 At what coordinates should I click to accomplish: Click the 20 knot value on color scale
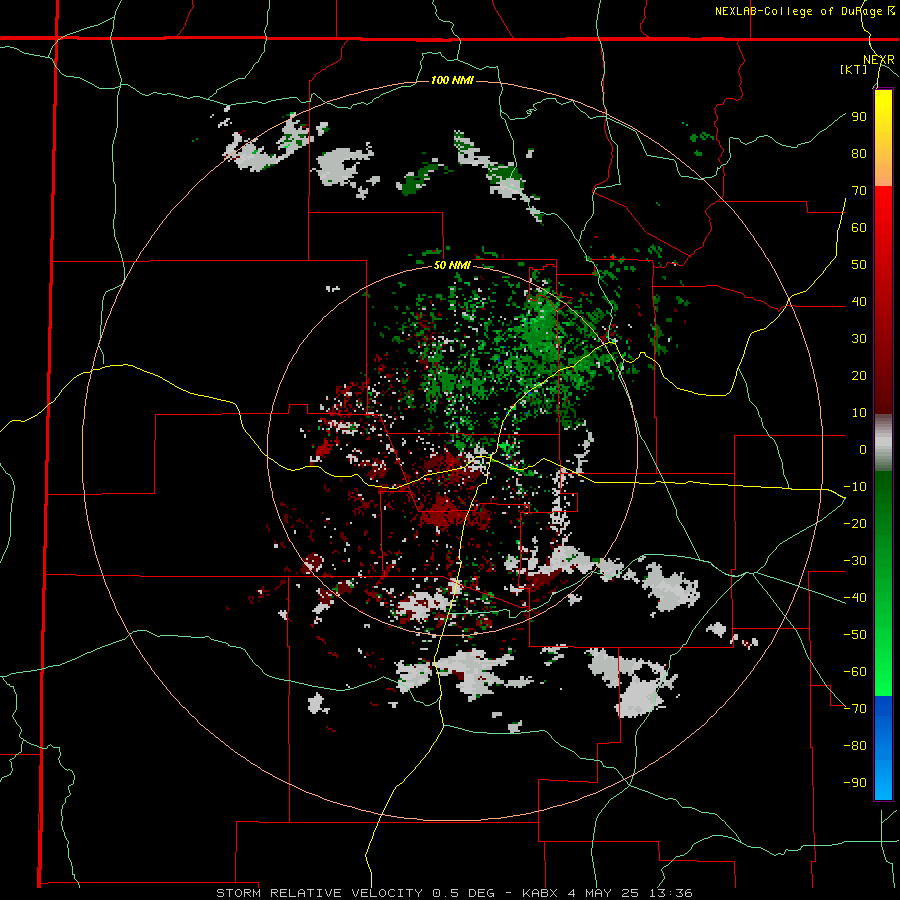click(859, 375)
